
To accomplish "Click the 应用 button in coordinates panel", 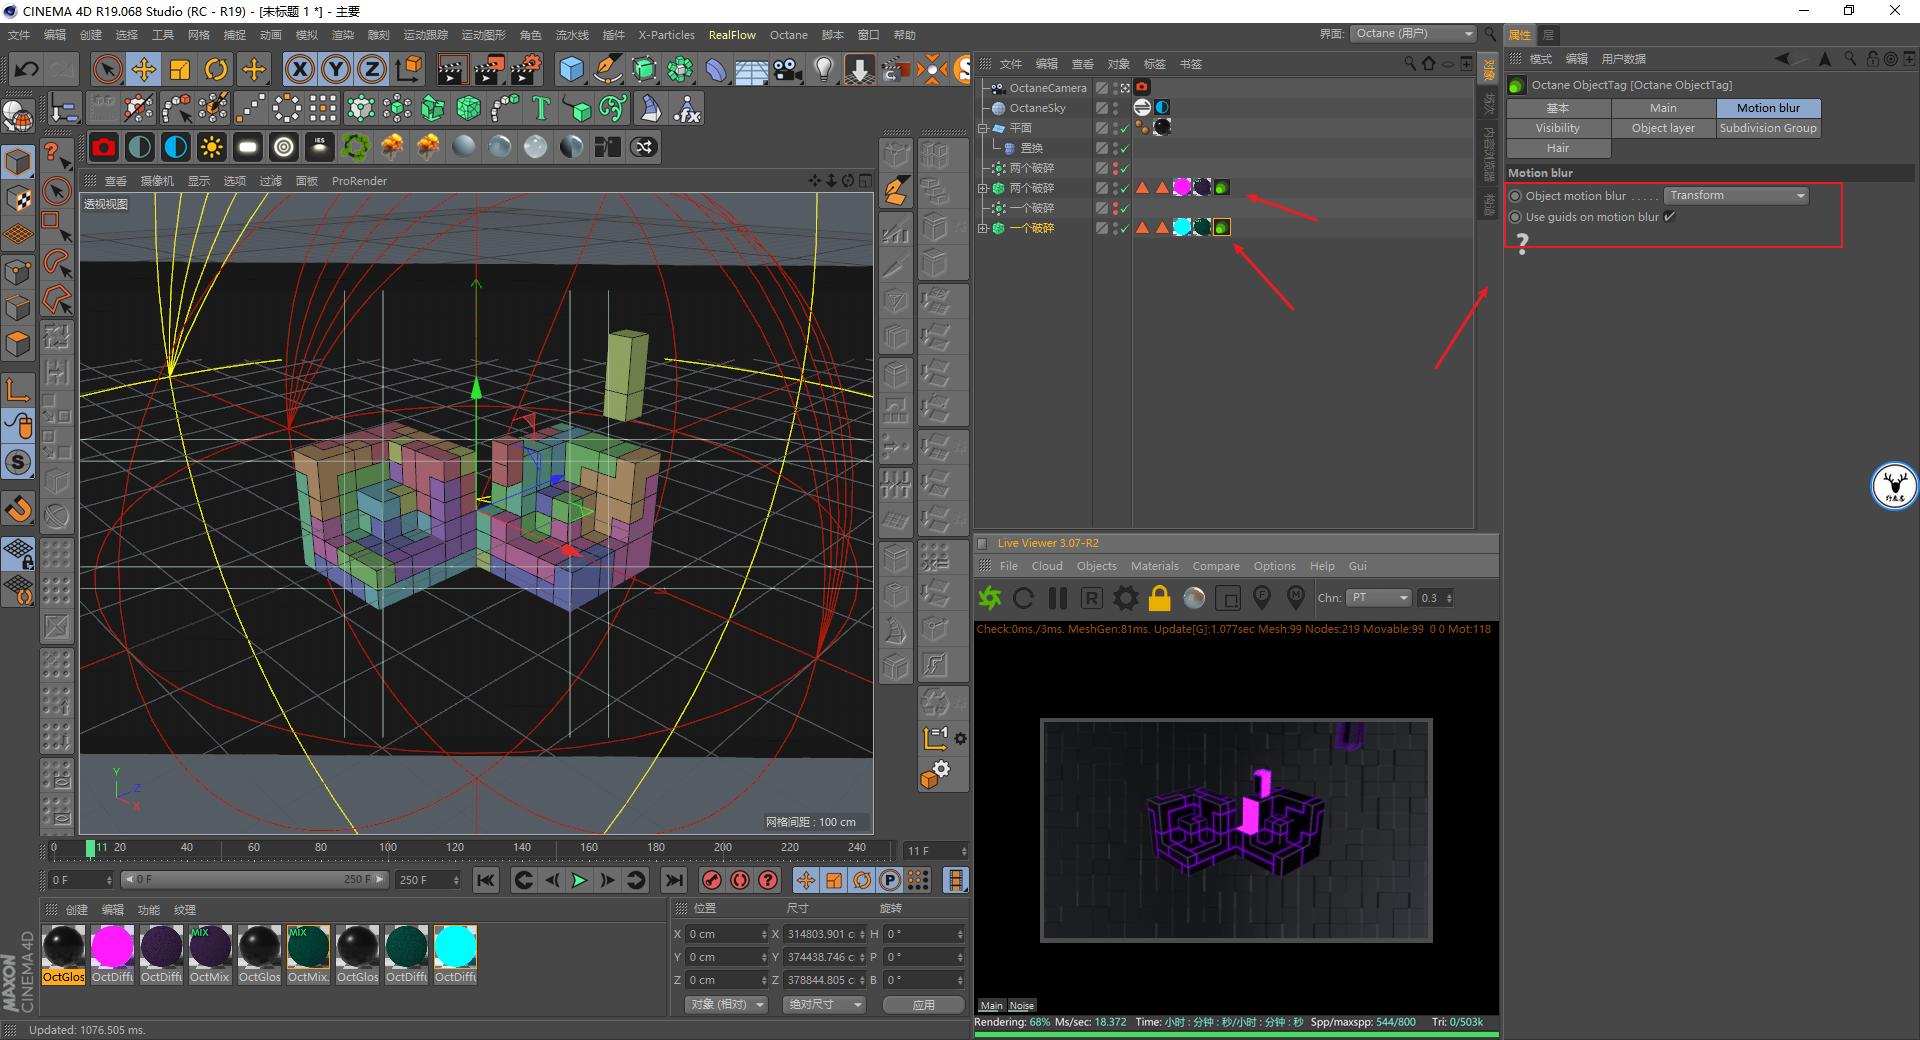I will pos(923,1006).
